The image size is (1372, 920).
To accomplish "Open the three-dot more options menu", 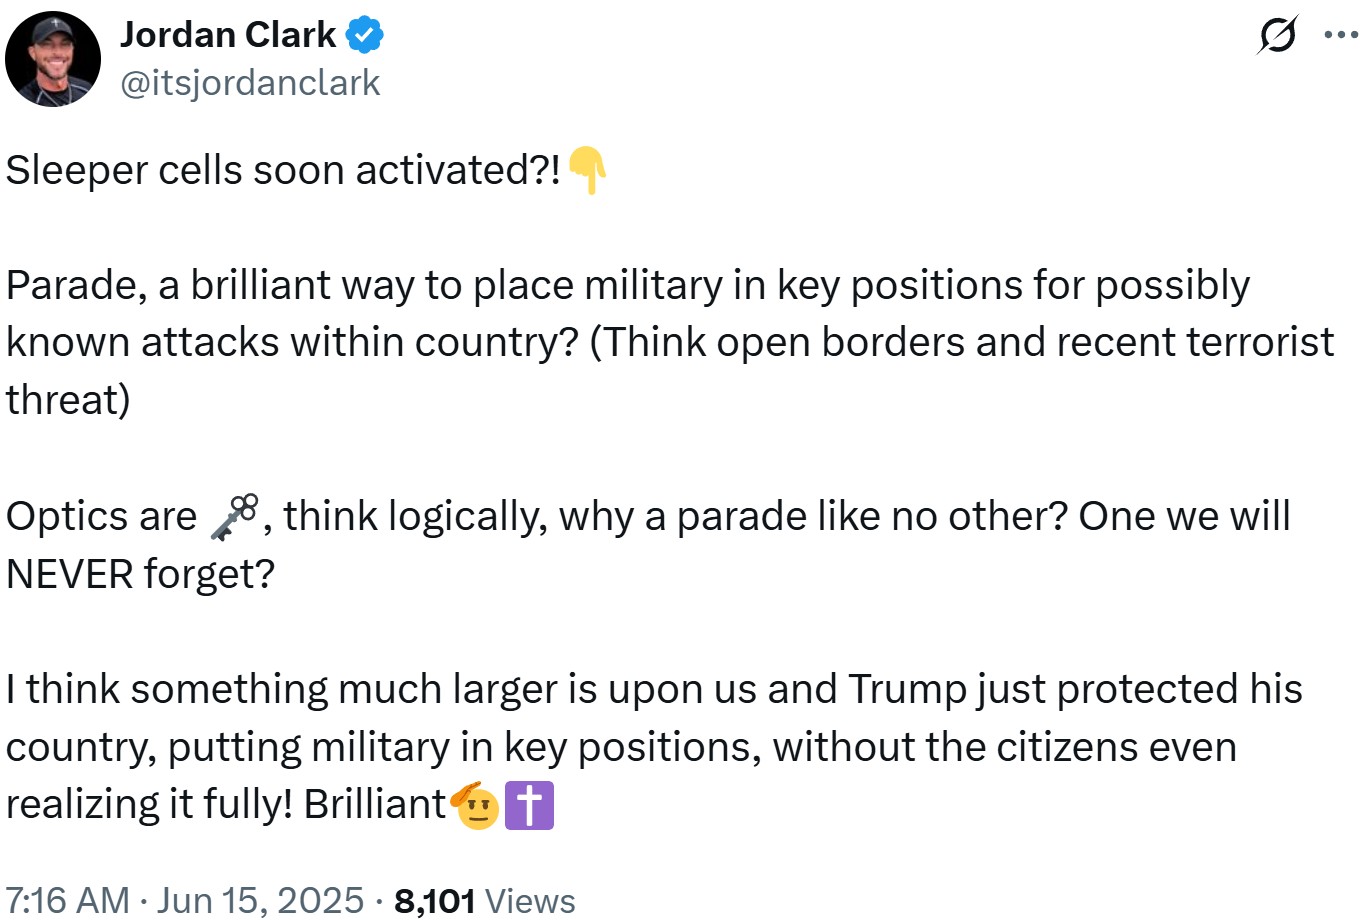I will click(1340, 35).
